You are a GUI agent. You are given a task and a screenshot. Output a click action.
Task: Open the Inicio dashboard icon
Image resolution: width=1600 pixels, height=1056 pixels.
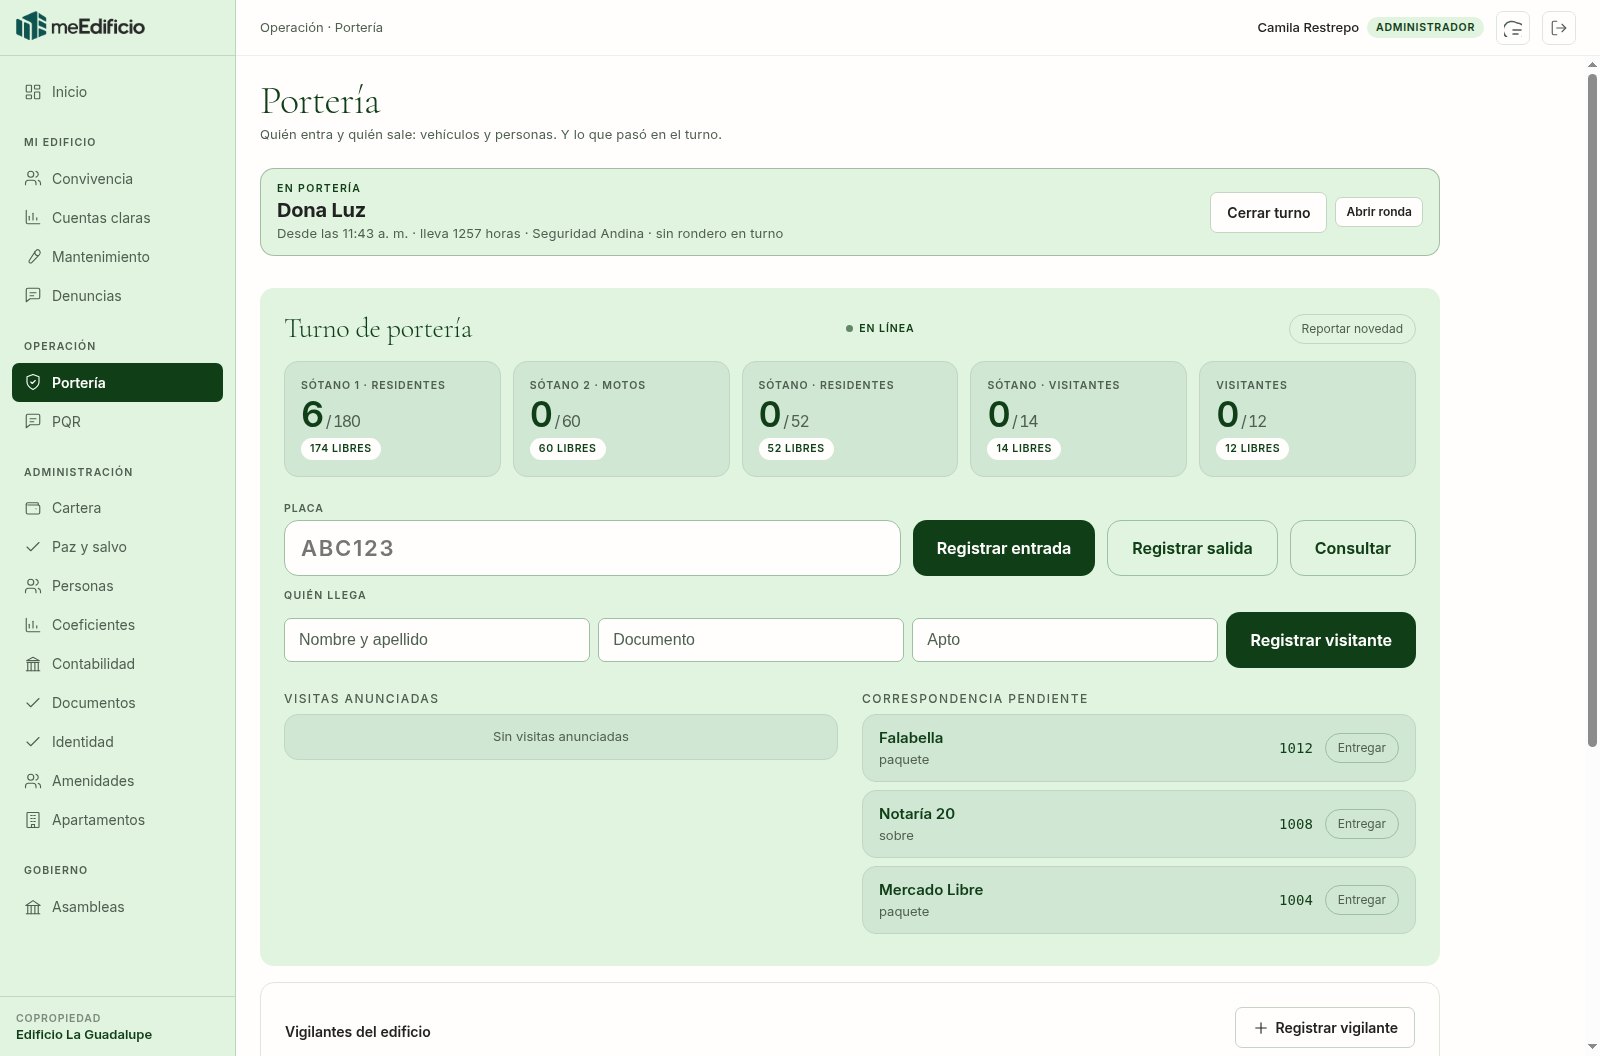(x=33, y=92)
